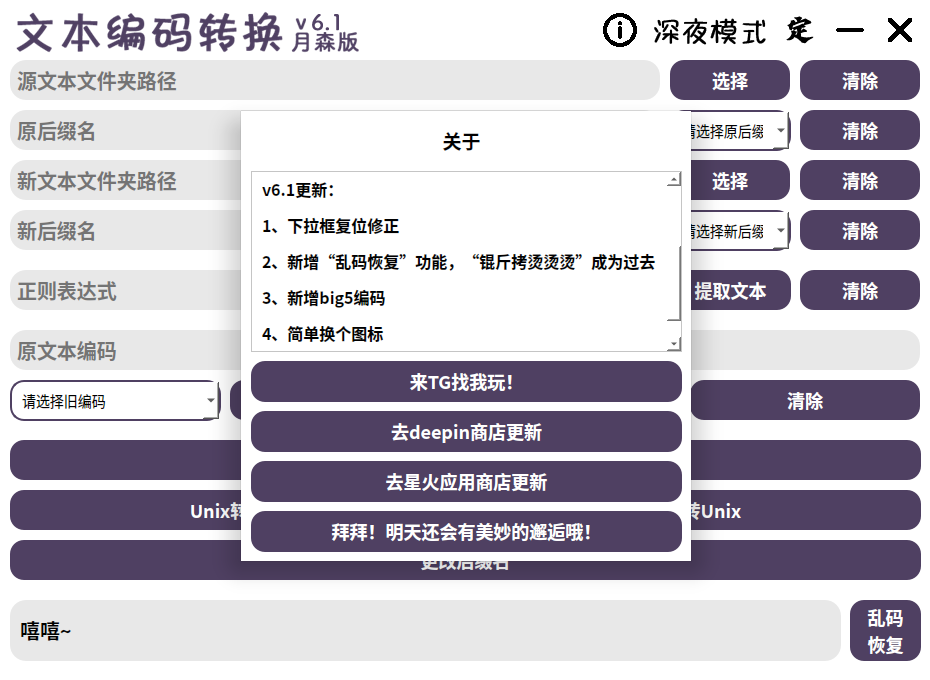The image size is (930, 680).
Task: Click scroll-up arrow in update notes
Action: (674, 179)
